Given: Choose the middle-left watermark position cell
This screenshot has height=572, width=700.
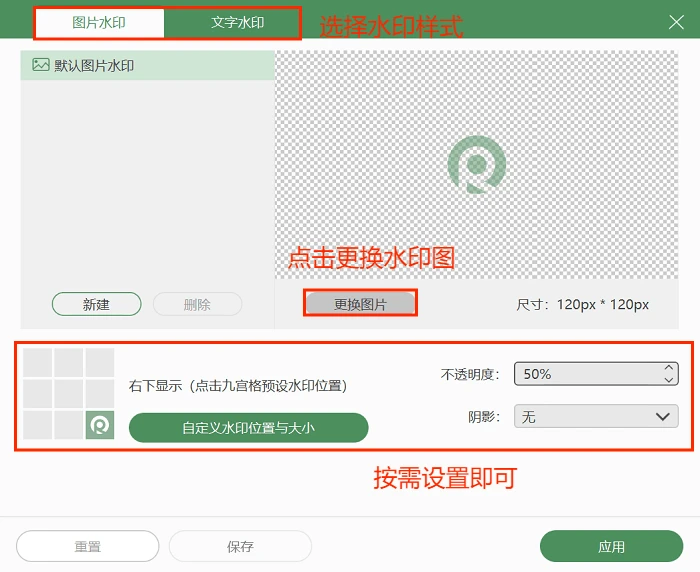Looking at the screenshot, I should (38, 393).
